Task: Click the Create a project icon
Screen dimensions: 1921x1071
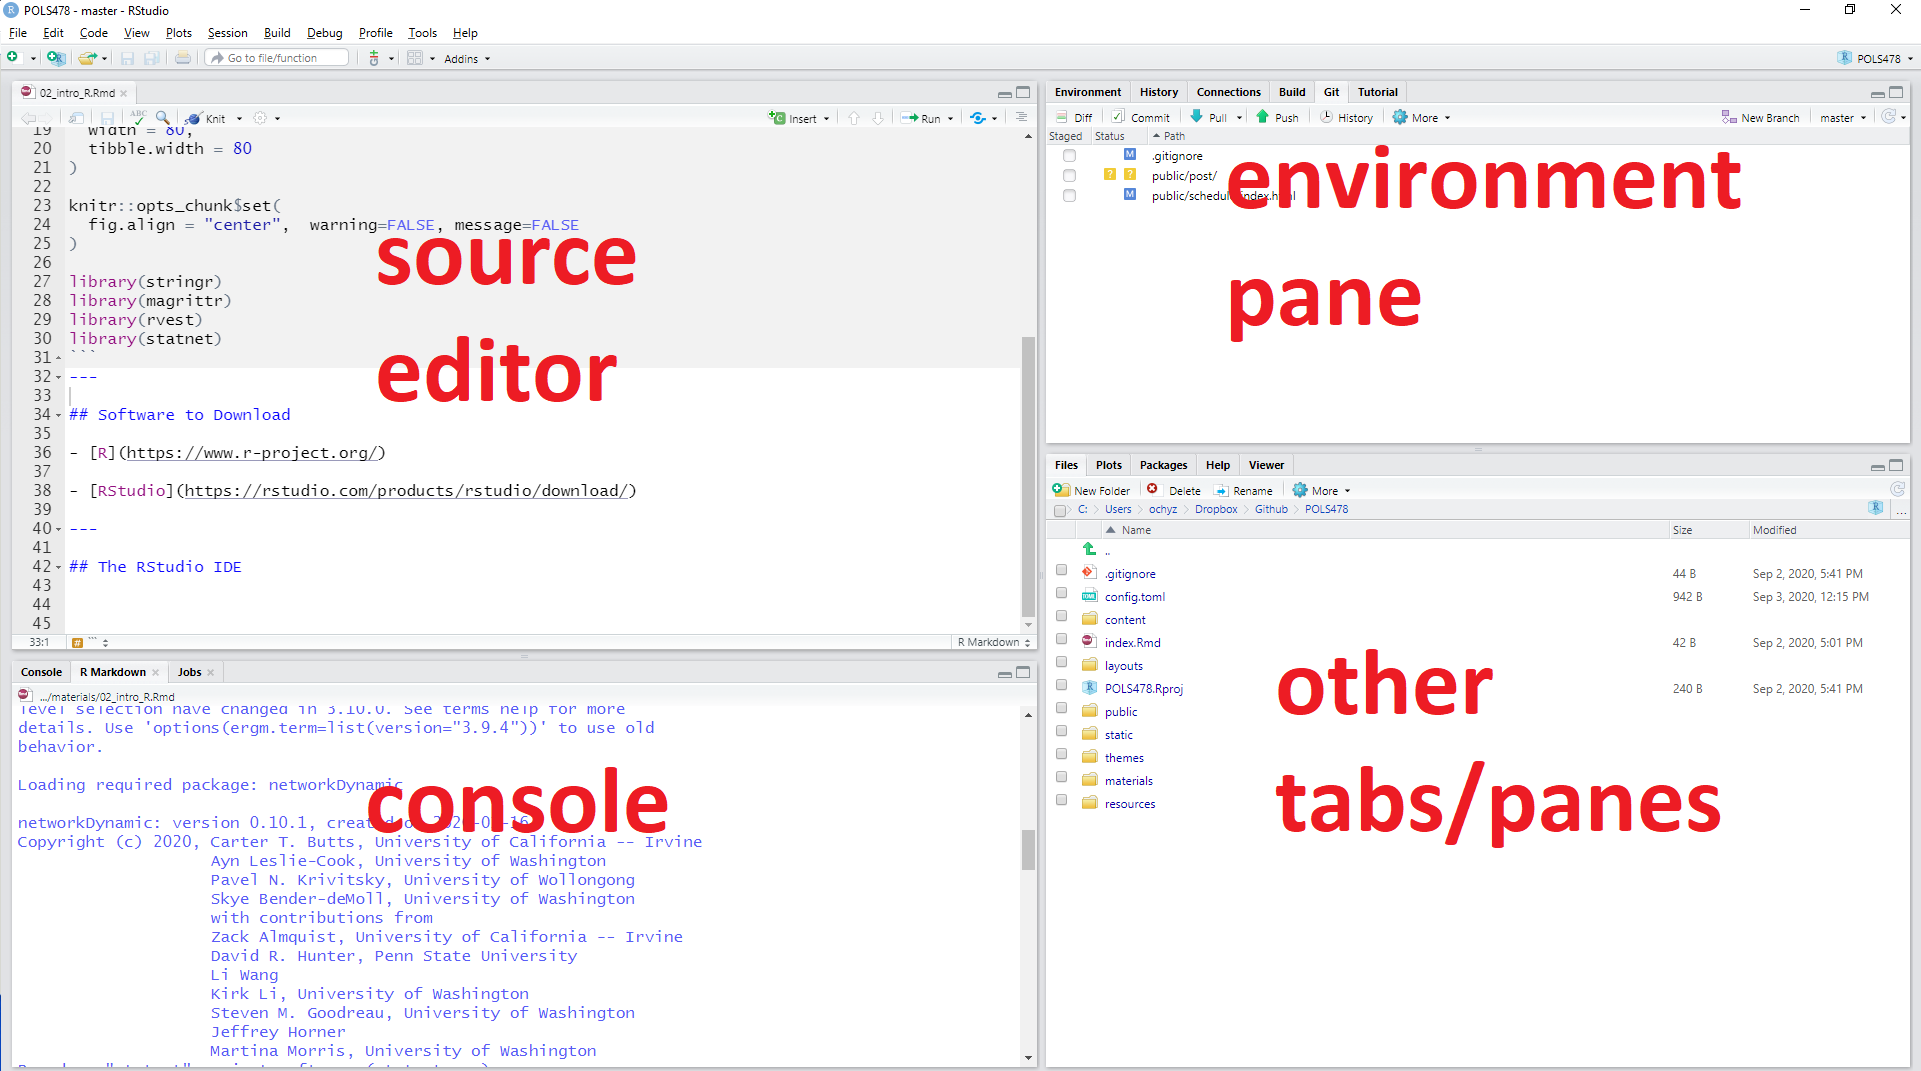Action: point(55,58)
